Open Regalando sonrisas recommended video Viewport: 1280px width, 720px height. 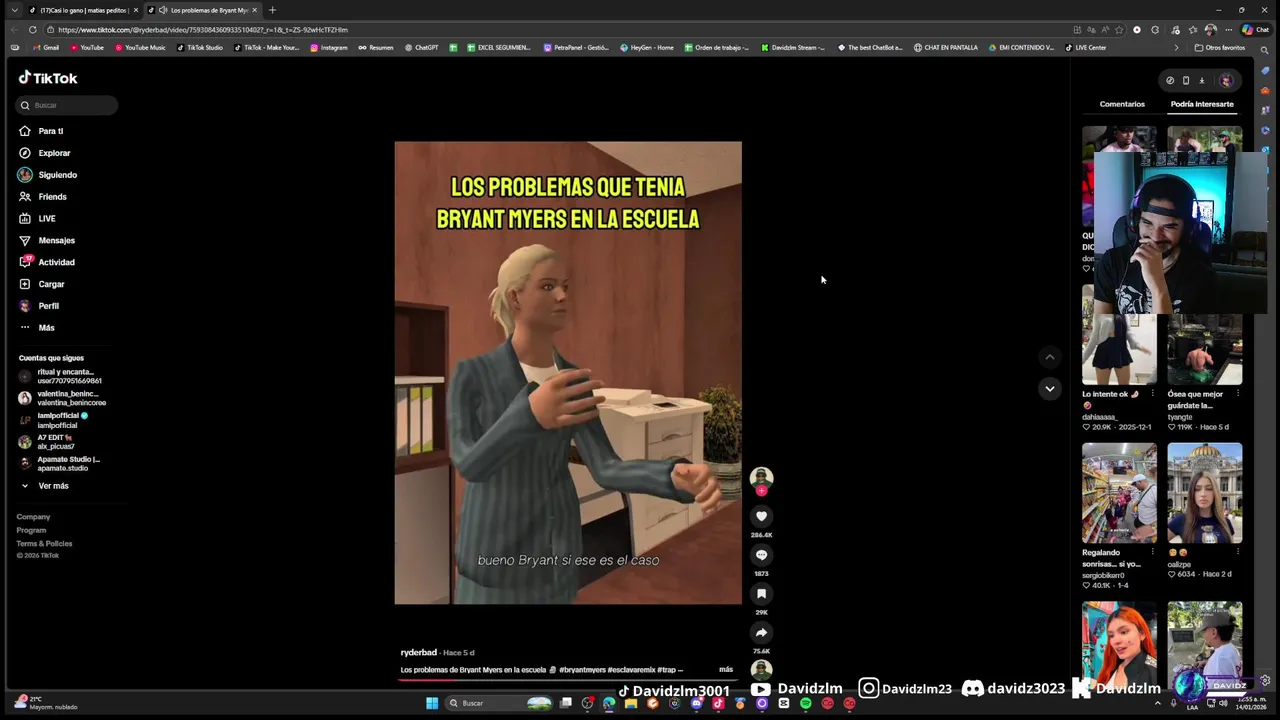coord(1119,493)
